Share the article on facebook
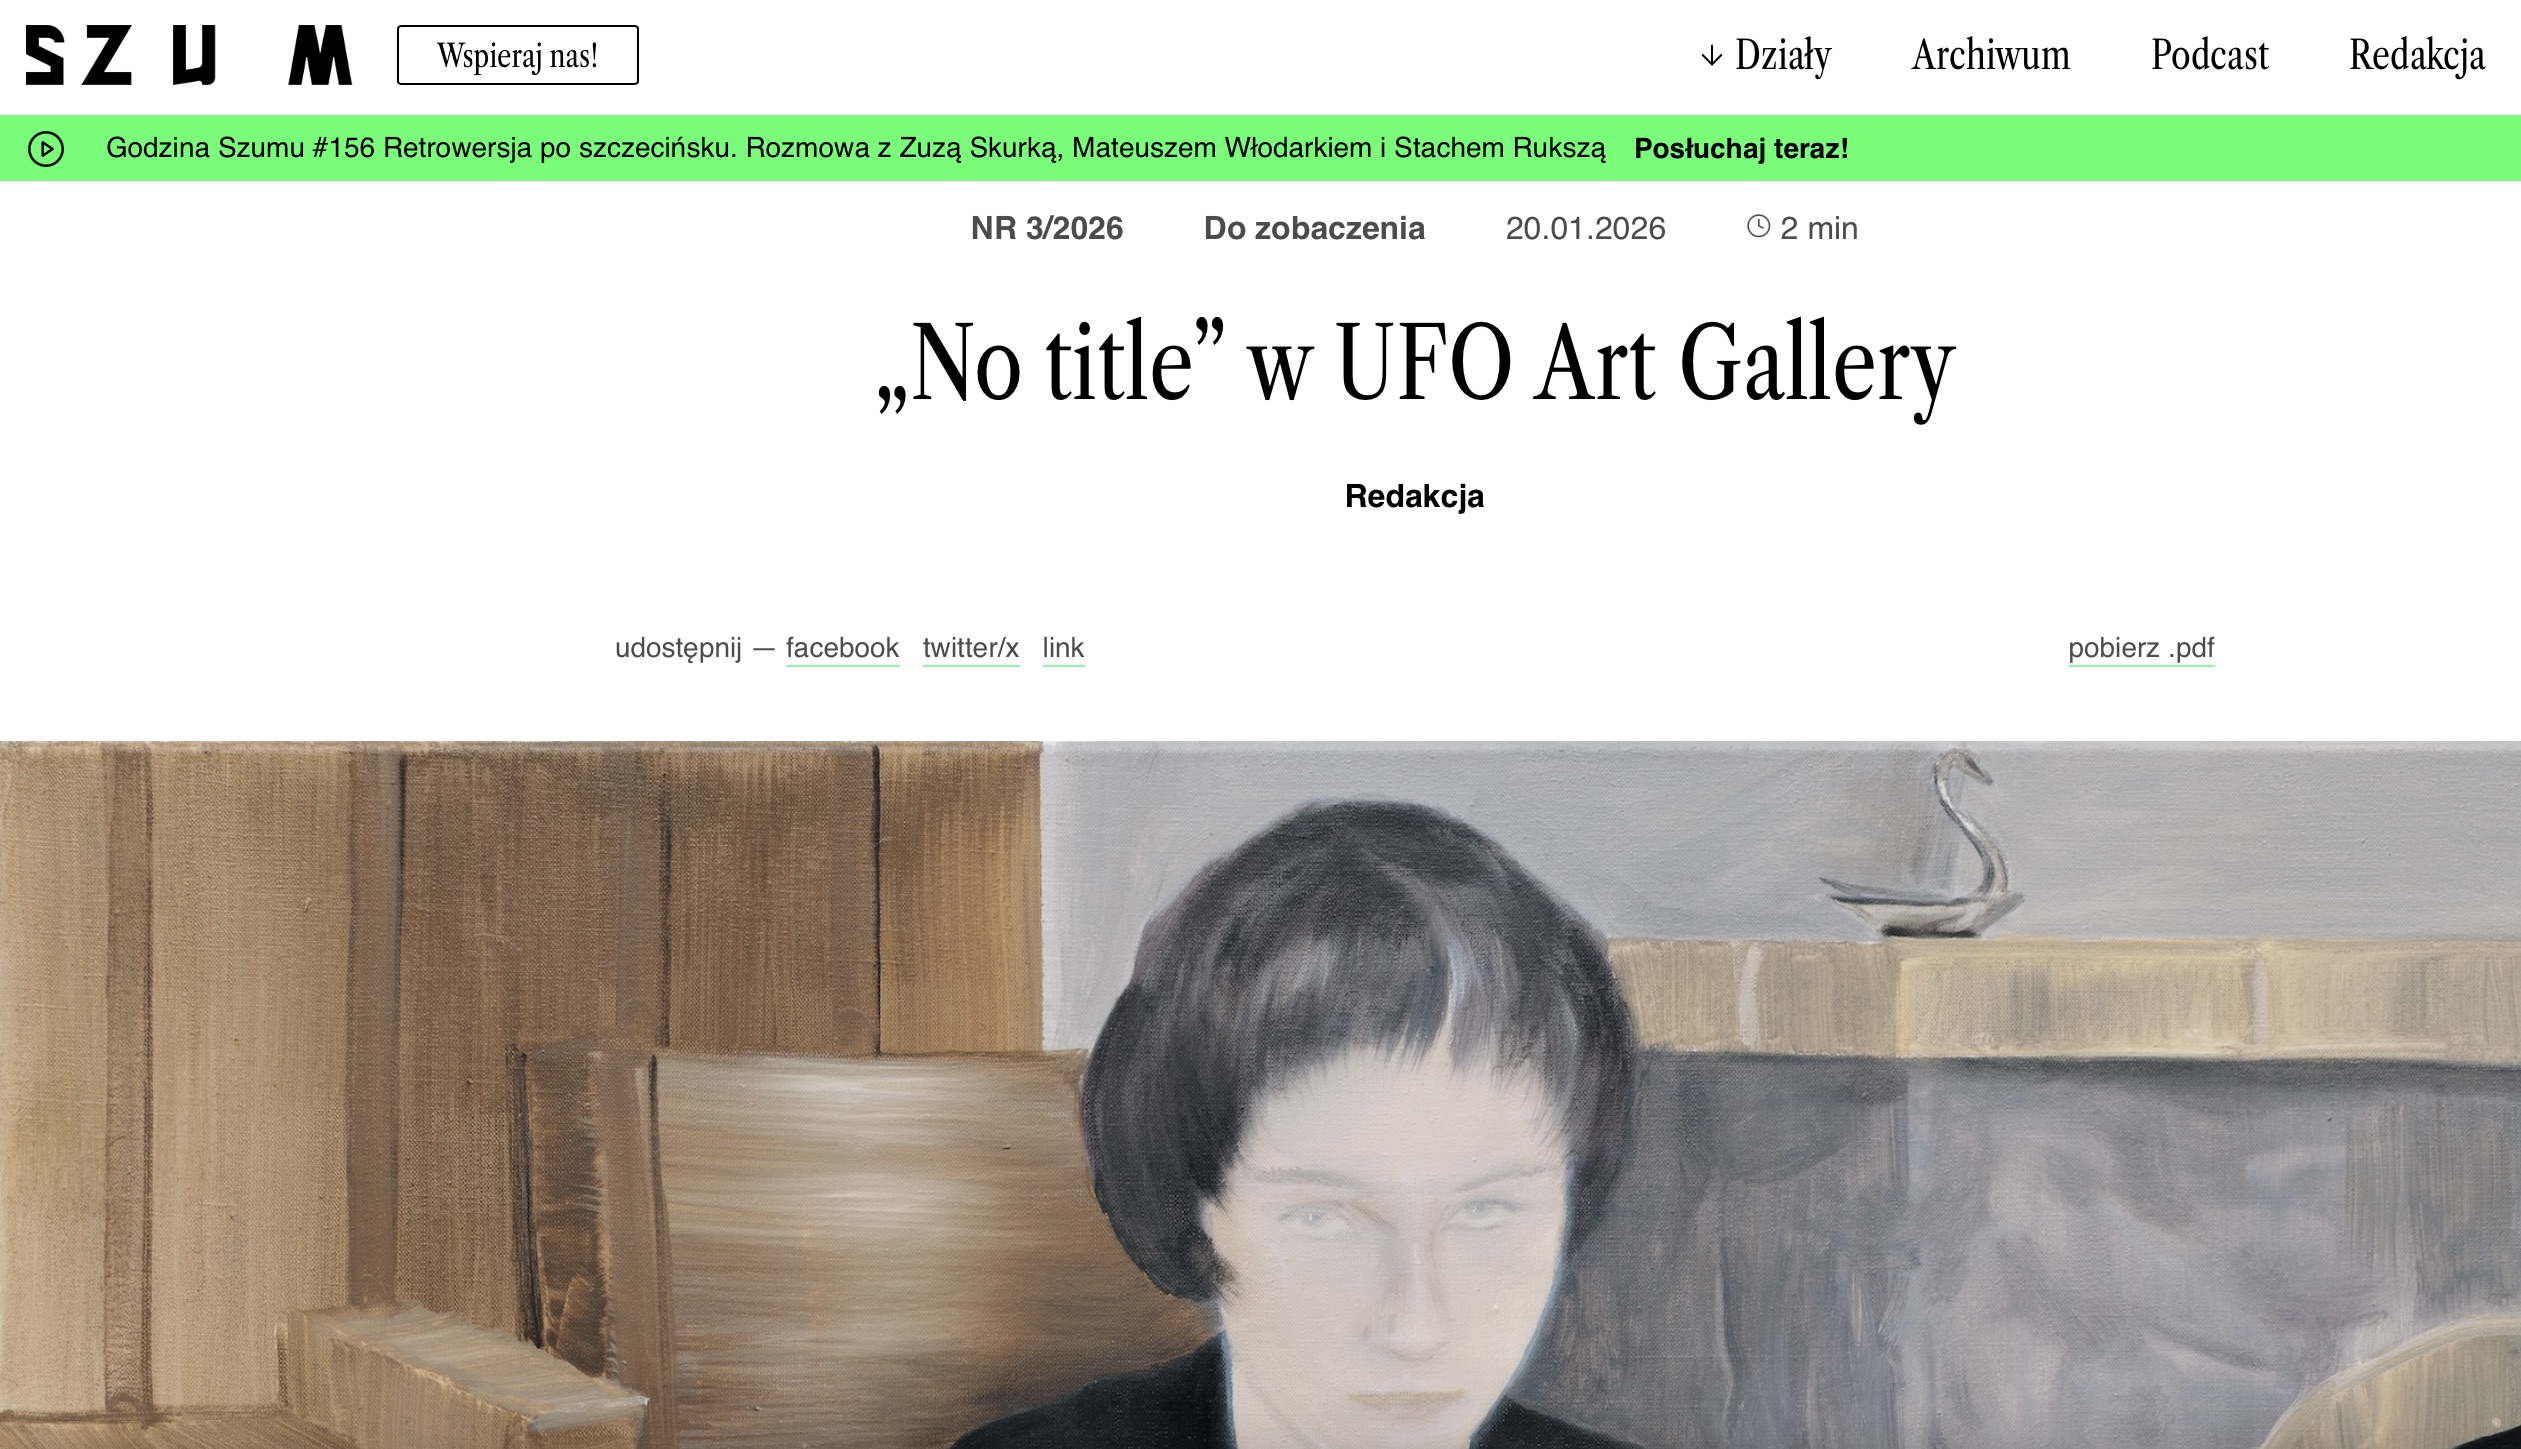The width and height of the screenshot is (2521, 1449). click(x=842, y=648)
